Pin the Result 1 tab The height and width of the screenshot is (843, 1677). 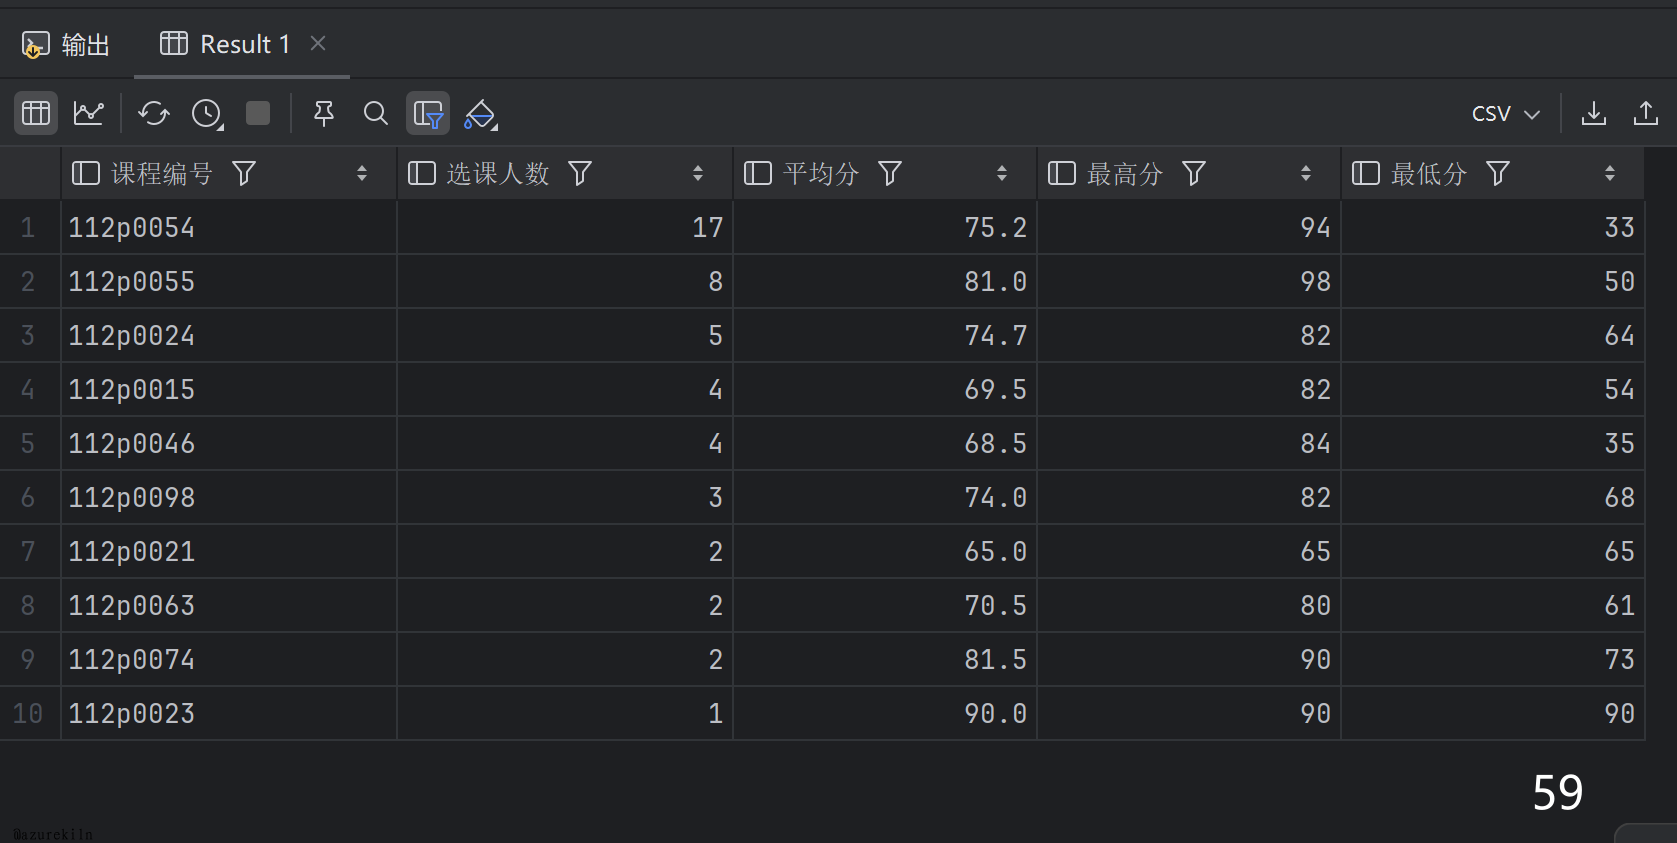pyautogui.click(x=323, y=113)
